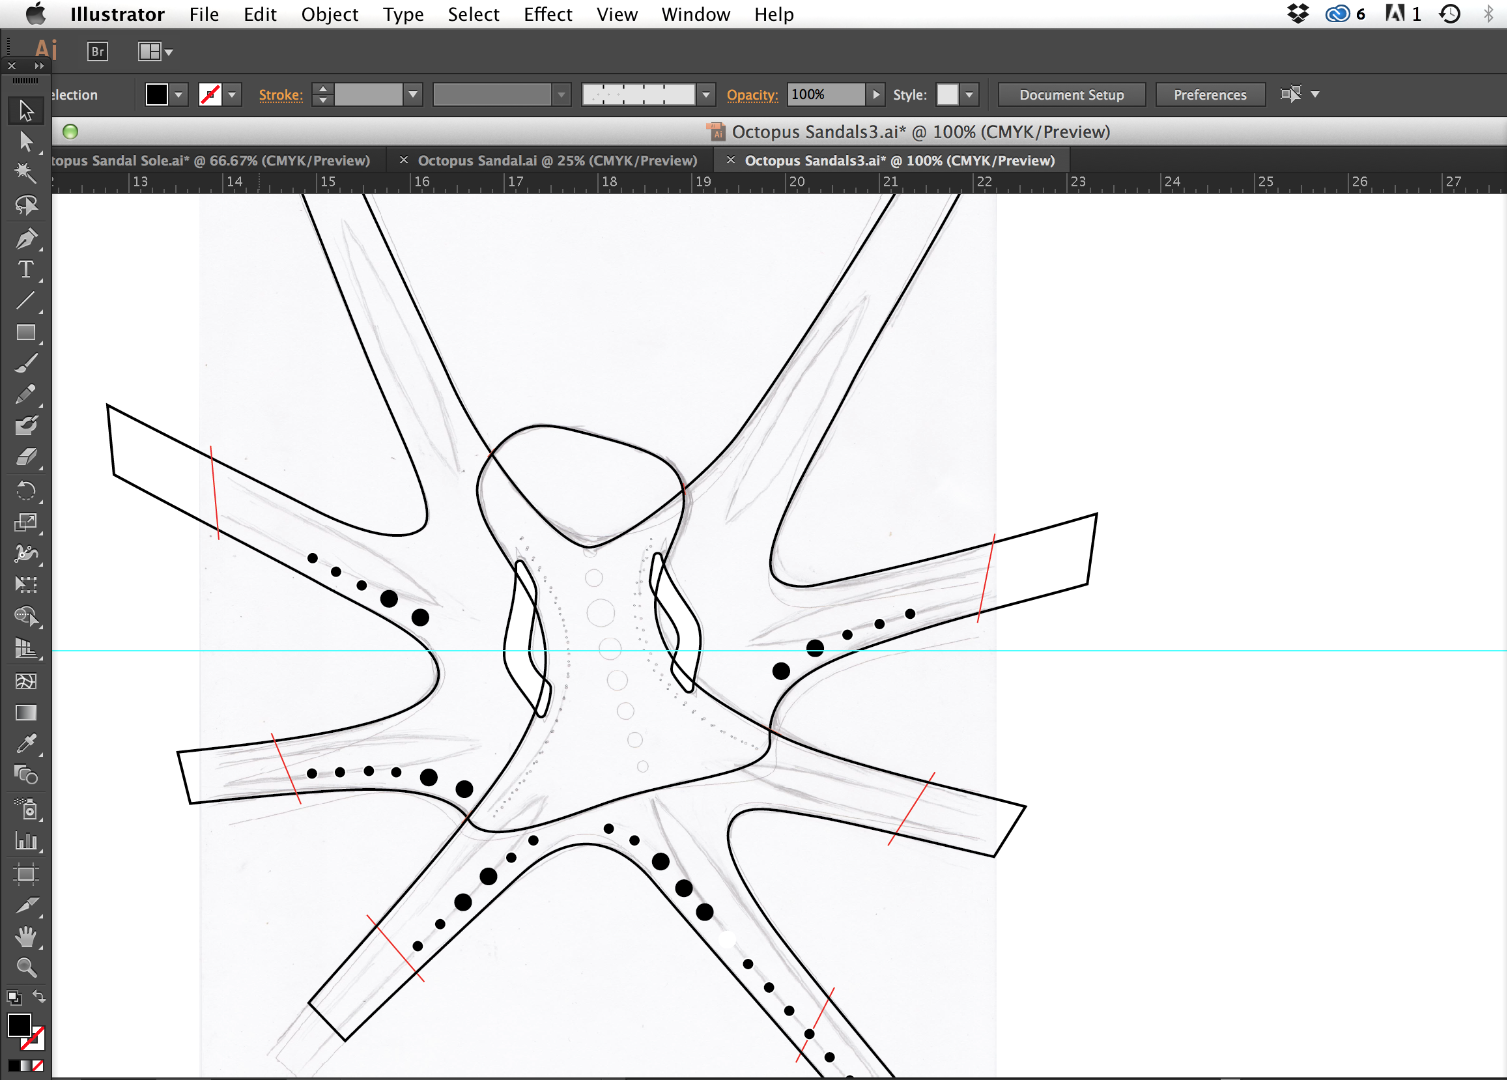Open the graphic Style dropdown

(x=969, y=95)
